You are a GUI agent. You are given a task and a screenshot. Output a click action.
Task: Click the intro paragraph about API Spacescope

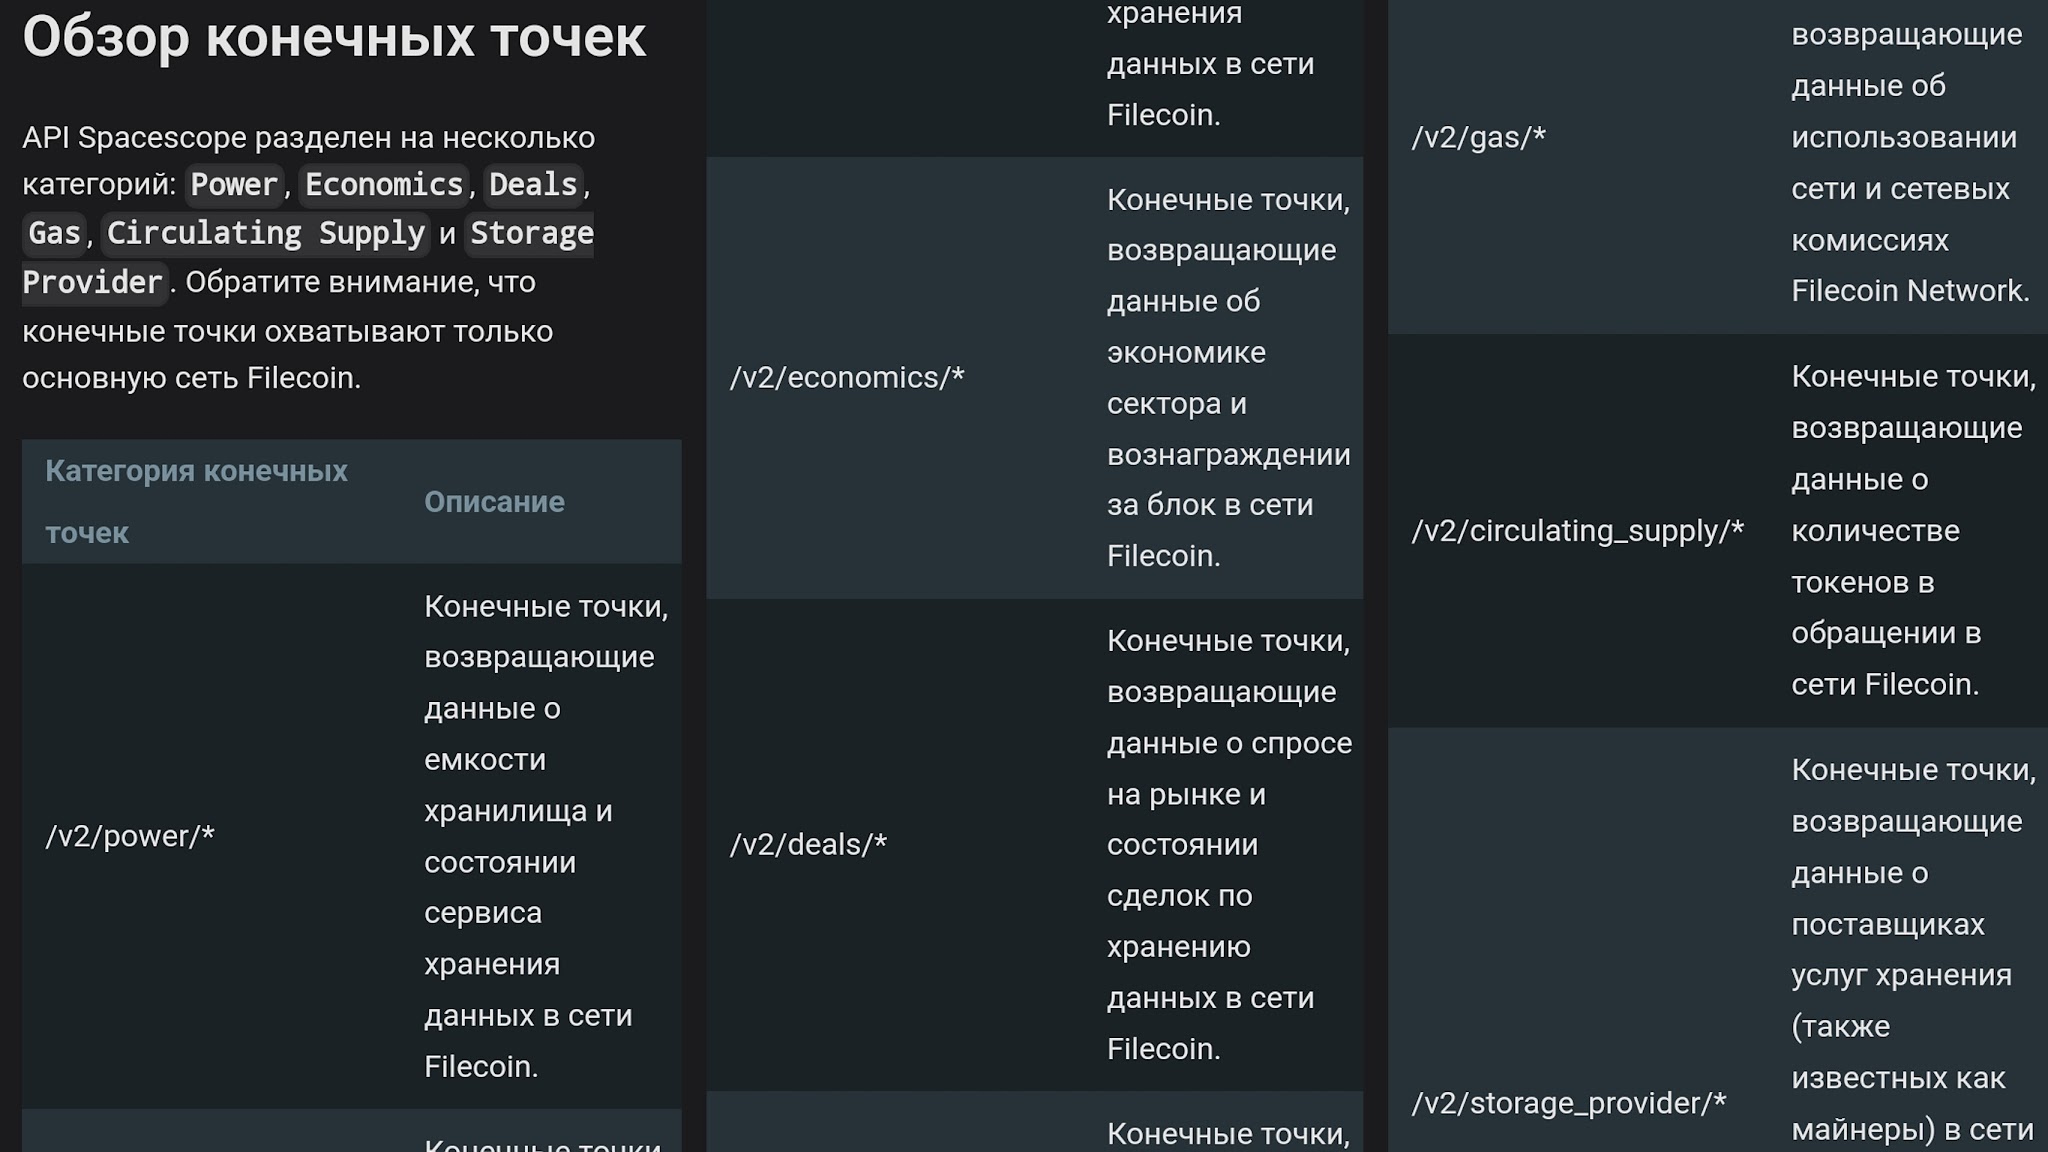coord(308,258)
